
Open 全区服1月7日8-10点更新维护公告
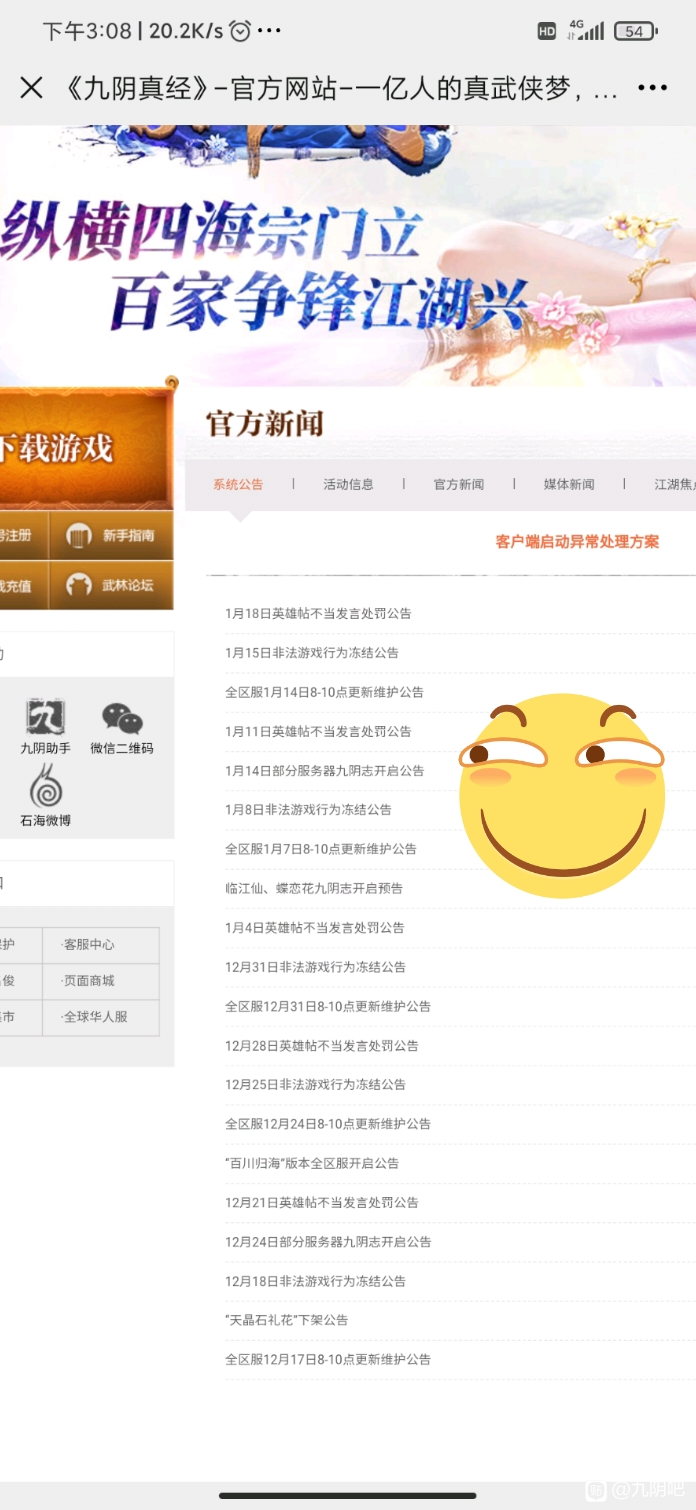coord(321,849)
